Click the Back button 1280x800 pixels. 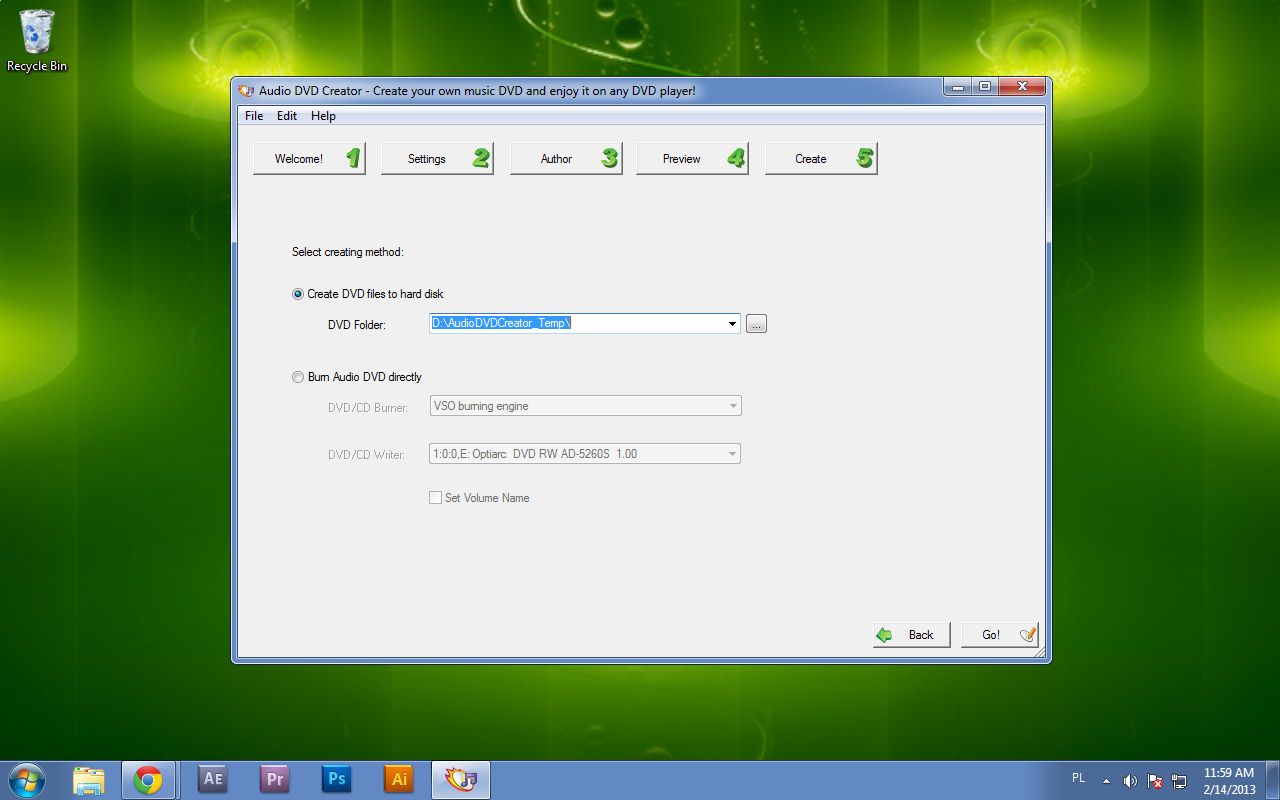pyautogui.click(x=911, y=635)
